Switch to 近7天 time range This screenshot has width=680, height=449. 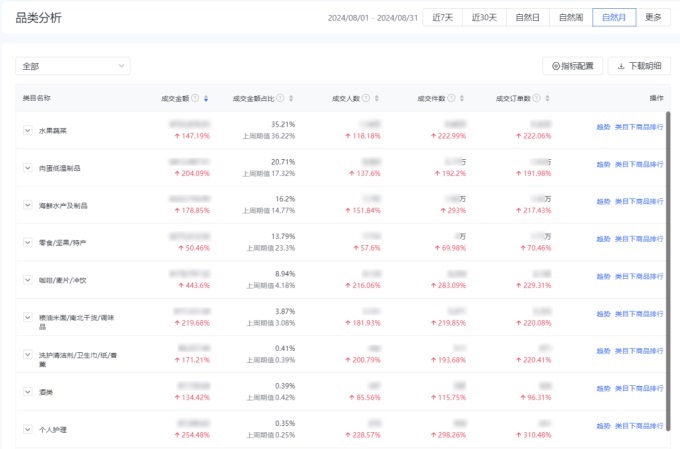pyautogui.click(x=444, y=17)
